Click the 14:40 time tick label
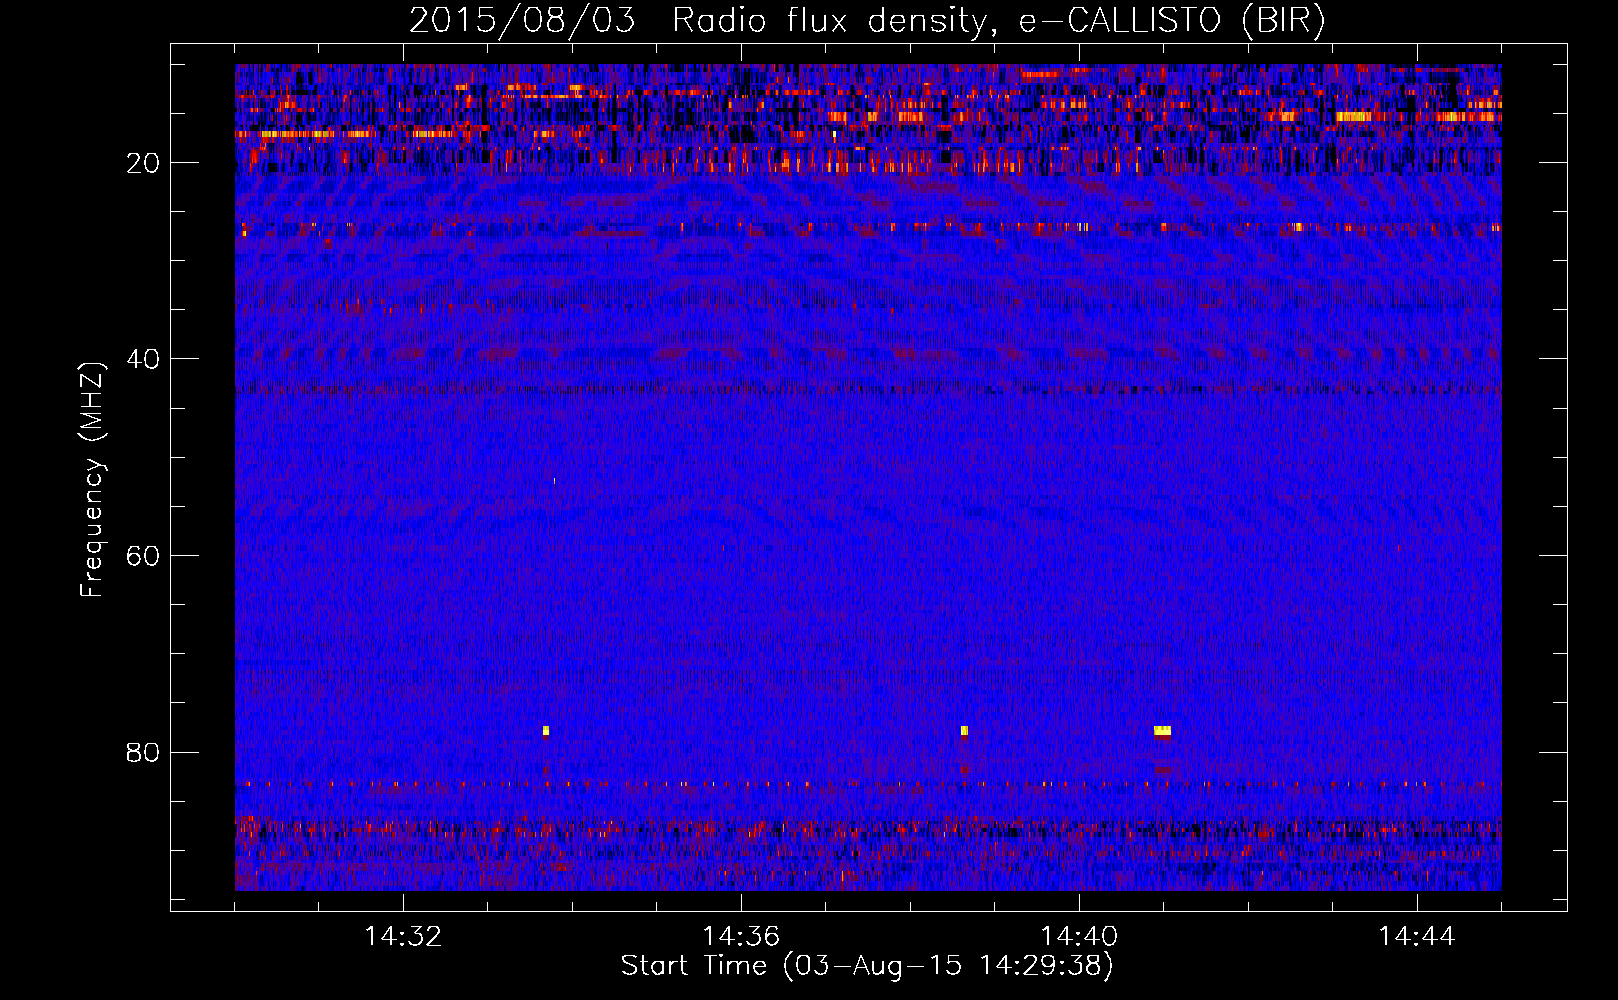Image resolution: width=1618 pixels, height=1000 pixels. [1079, 937]
